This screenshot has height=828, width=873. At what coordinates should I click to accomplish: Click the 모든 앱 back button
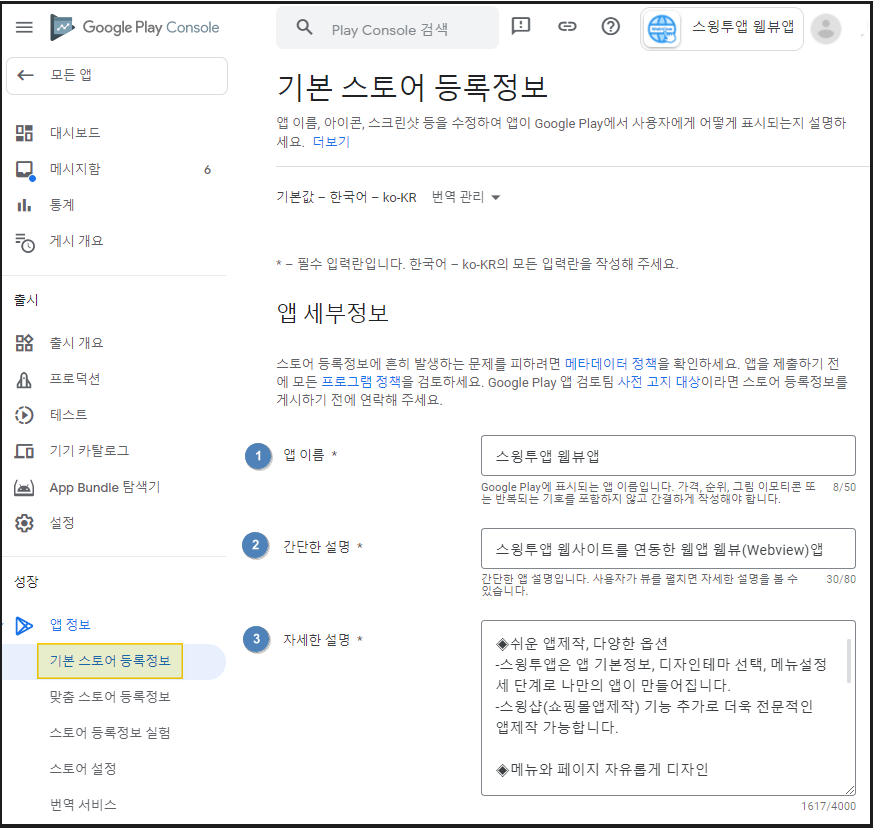(x=117, y=76)
